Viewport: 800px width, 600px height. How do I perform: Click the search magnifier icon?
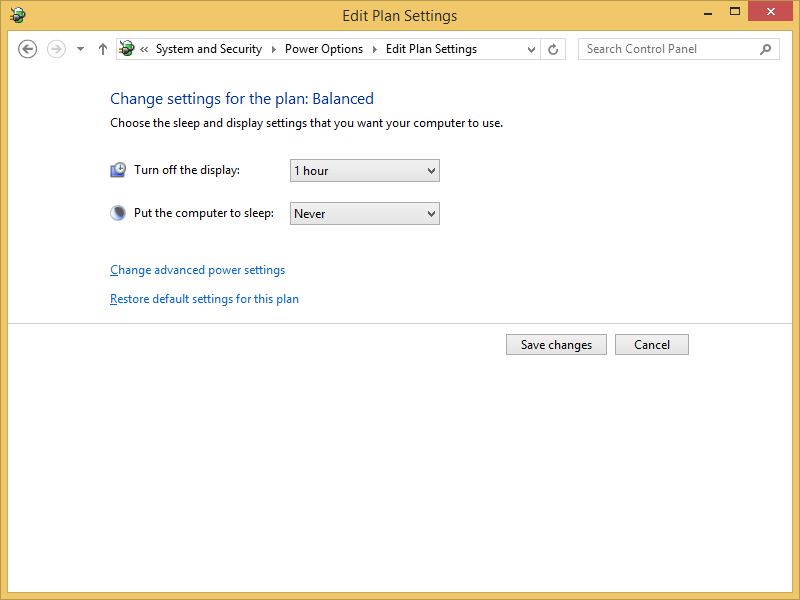(x=765, y=49)
